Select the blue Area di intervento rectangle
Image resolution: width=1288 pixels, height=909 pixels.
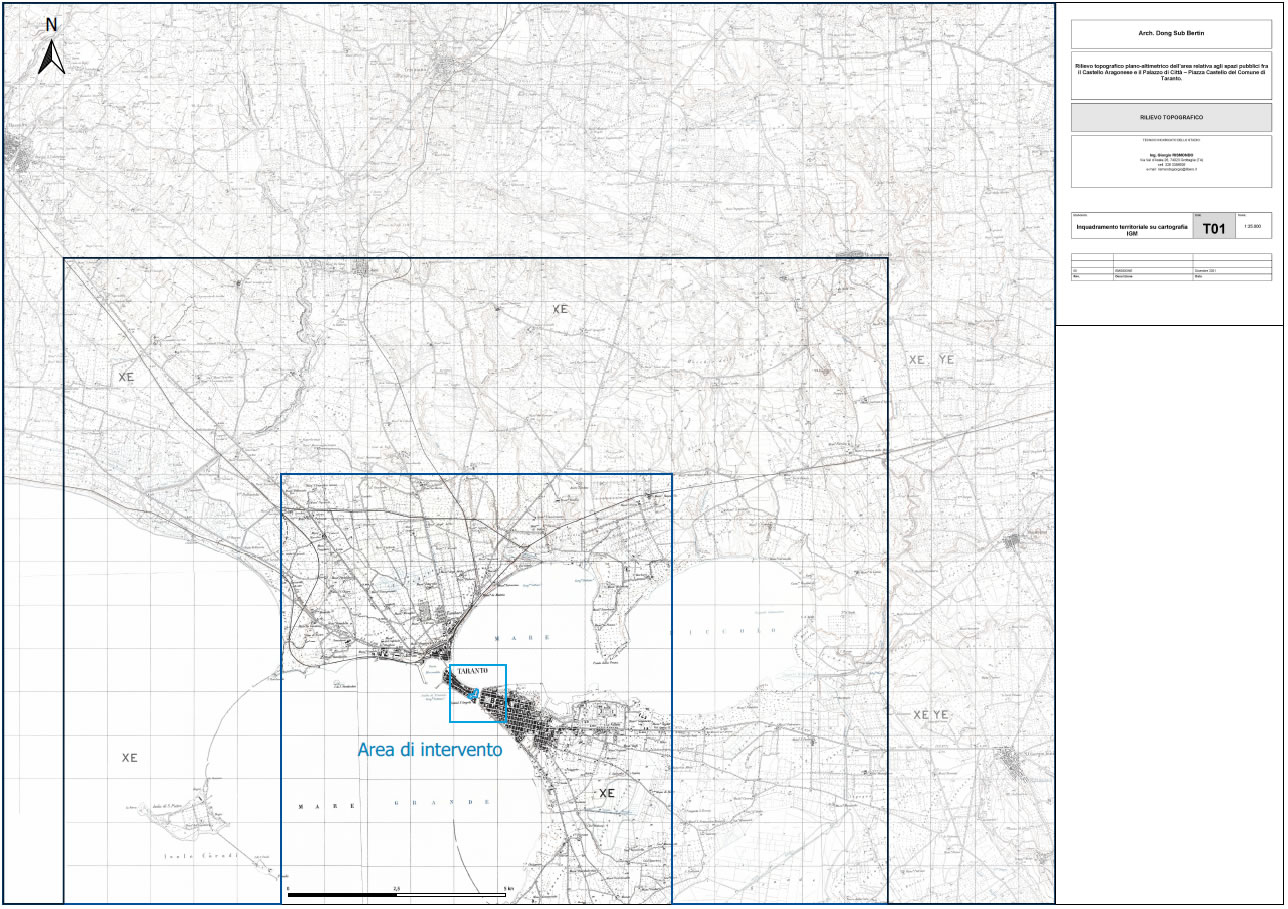[x=478, y=692]
